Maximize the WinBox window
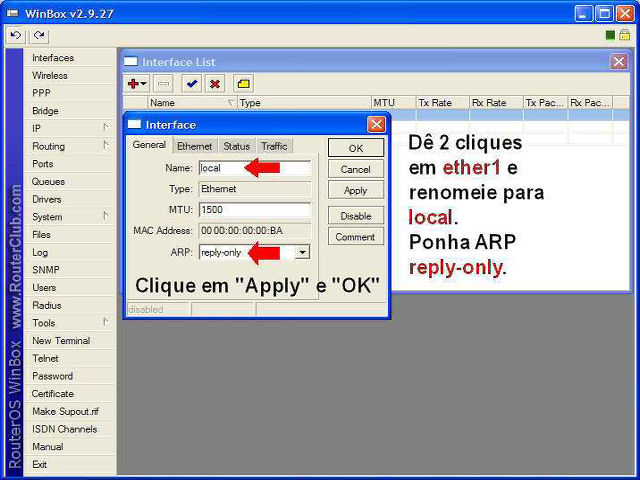This screenshot has height=480, width=640. click(x=604, y=13)
